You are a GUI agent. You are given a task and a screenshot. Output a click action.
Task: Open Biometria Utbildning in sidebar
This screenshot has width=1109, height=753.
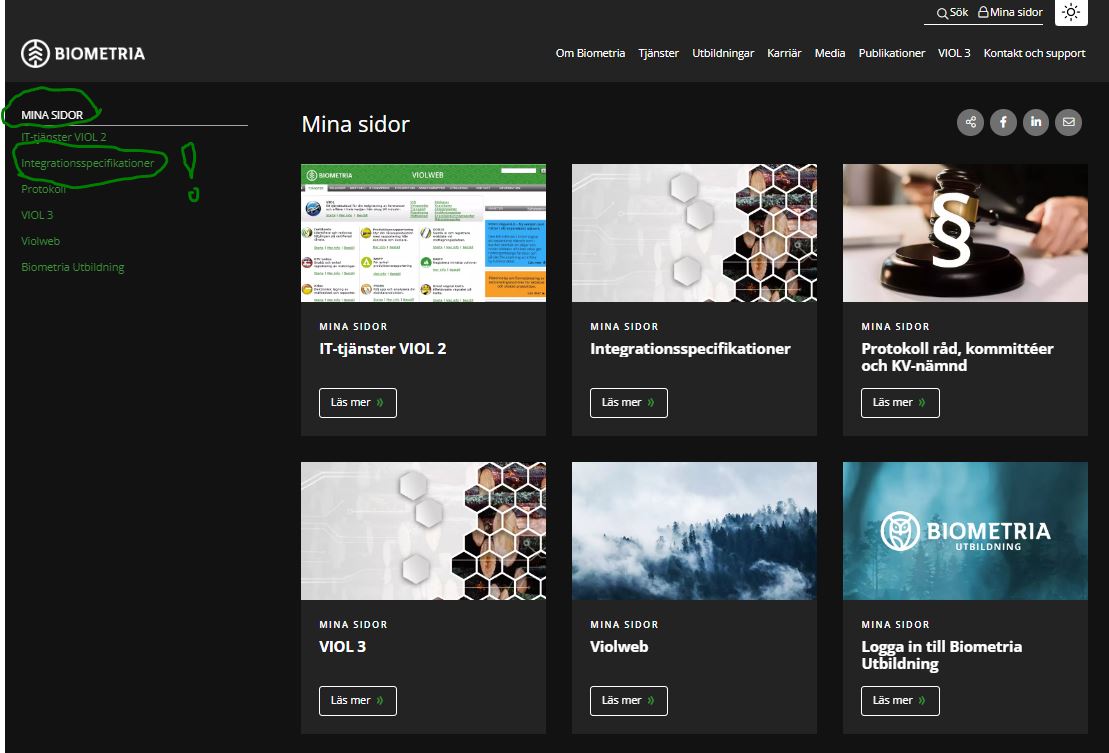[73, 267]
